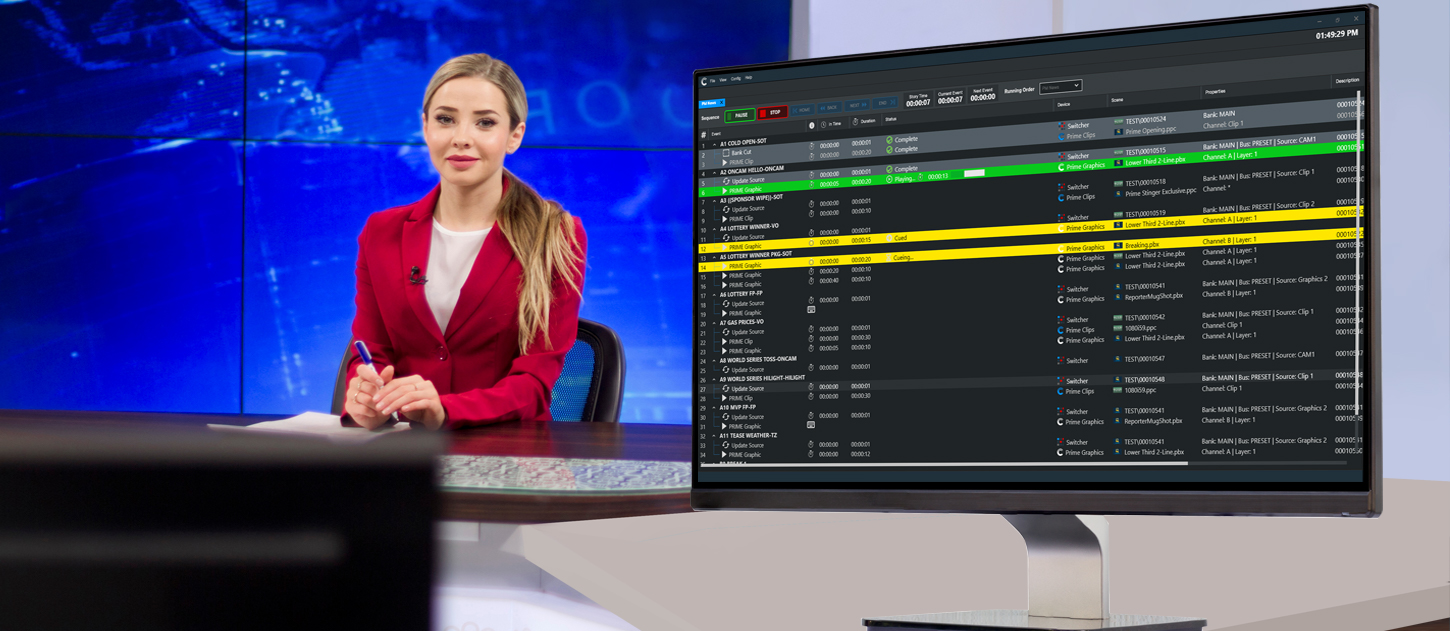The width and height of the screenshot is (1450, 631).
Task: Click the keyboard icon on row 19
Action: pyautogui.click(x=811, y=310)
